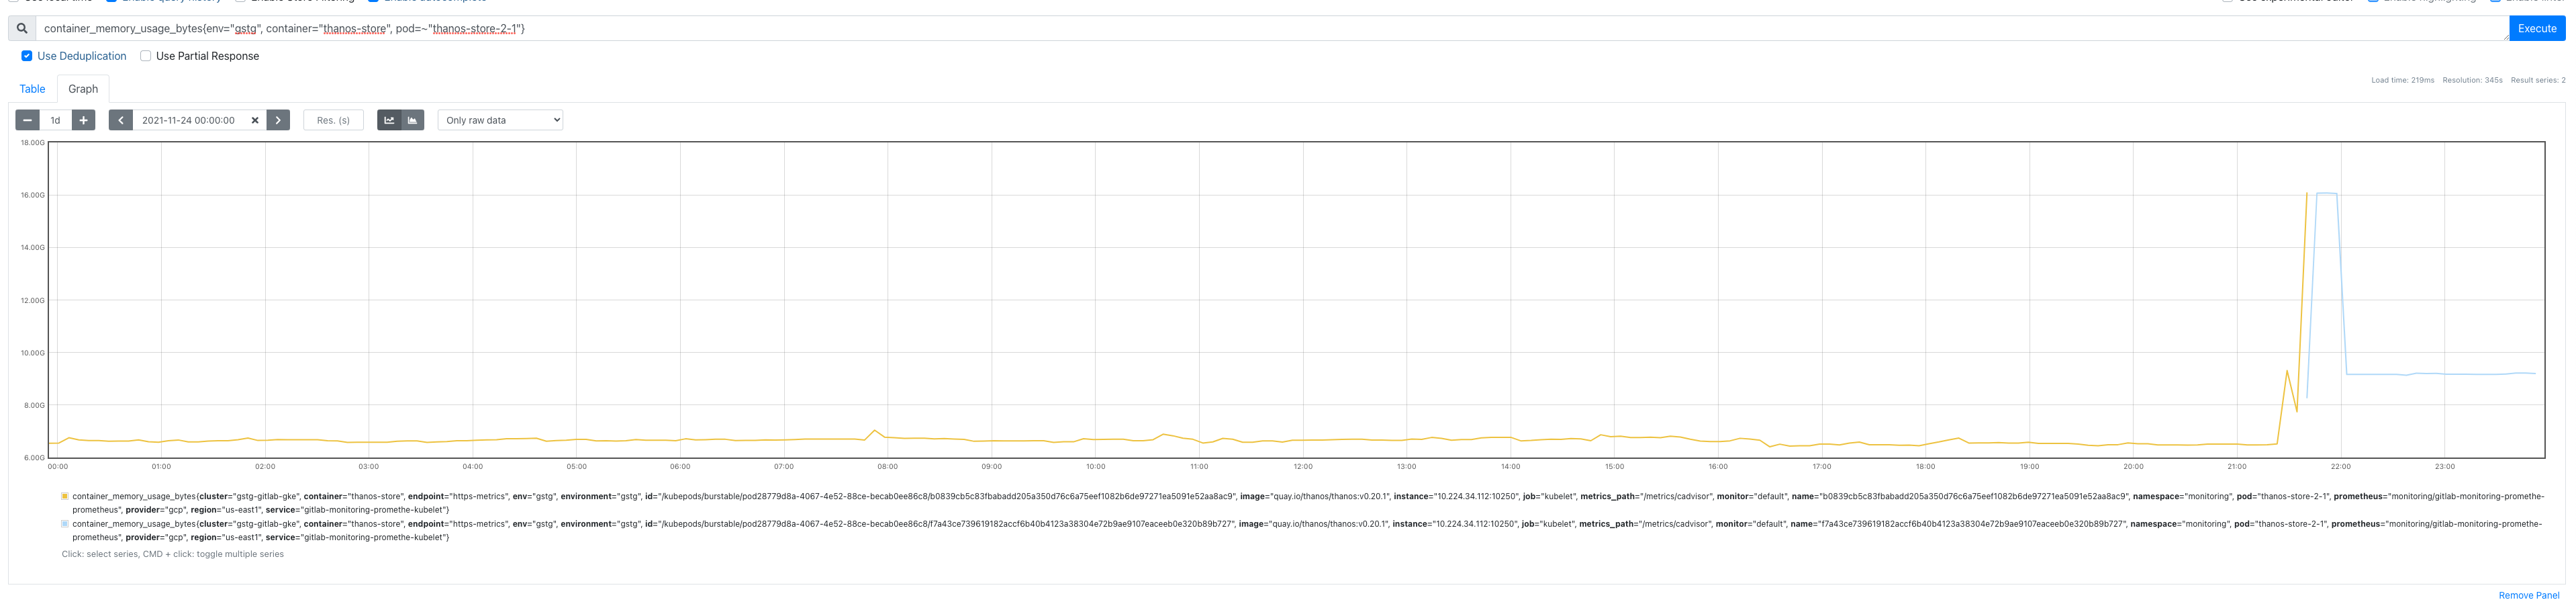Click the 1d range input field

pyautogui.click(x=56, y=120)
